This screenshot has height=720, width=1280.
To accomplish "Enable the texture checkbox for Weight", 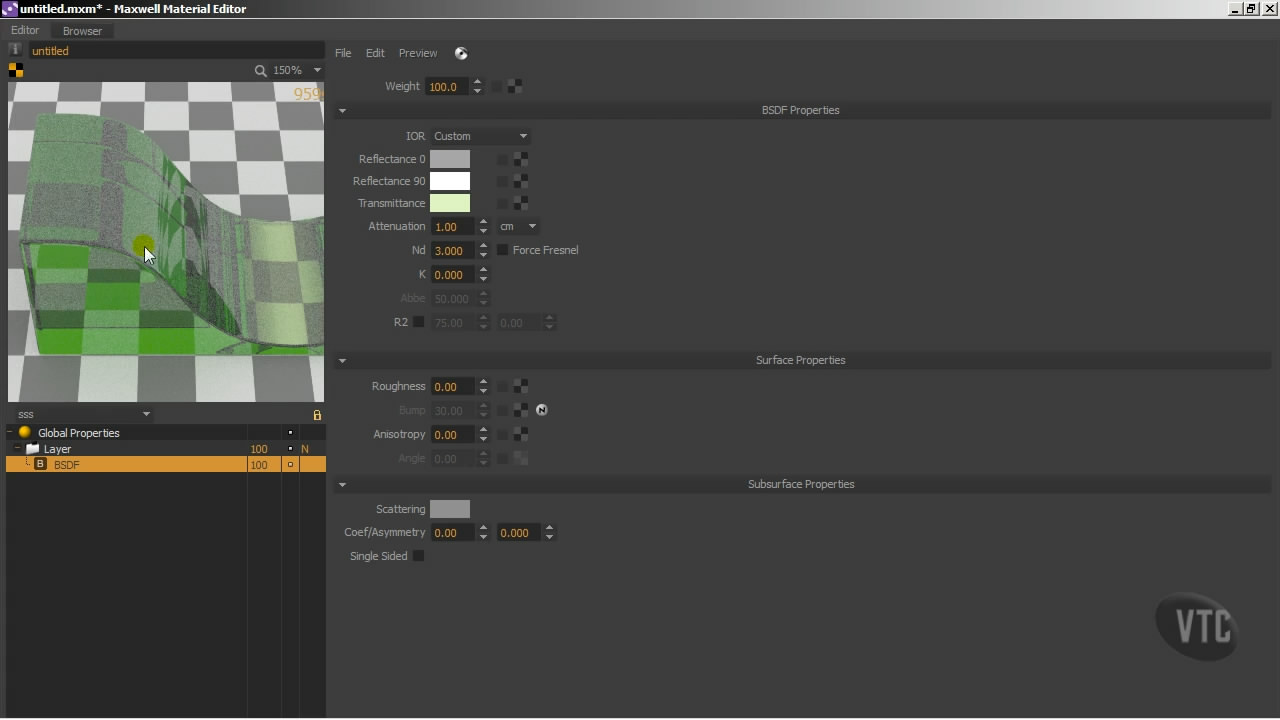I will point(497,87).
